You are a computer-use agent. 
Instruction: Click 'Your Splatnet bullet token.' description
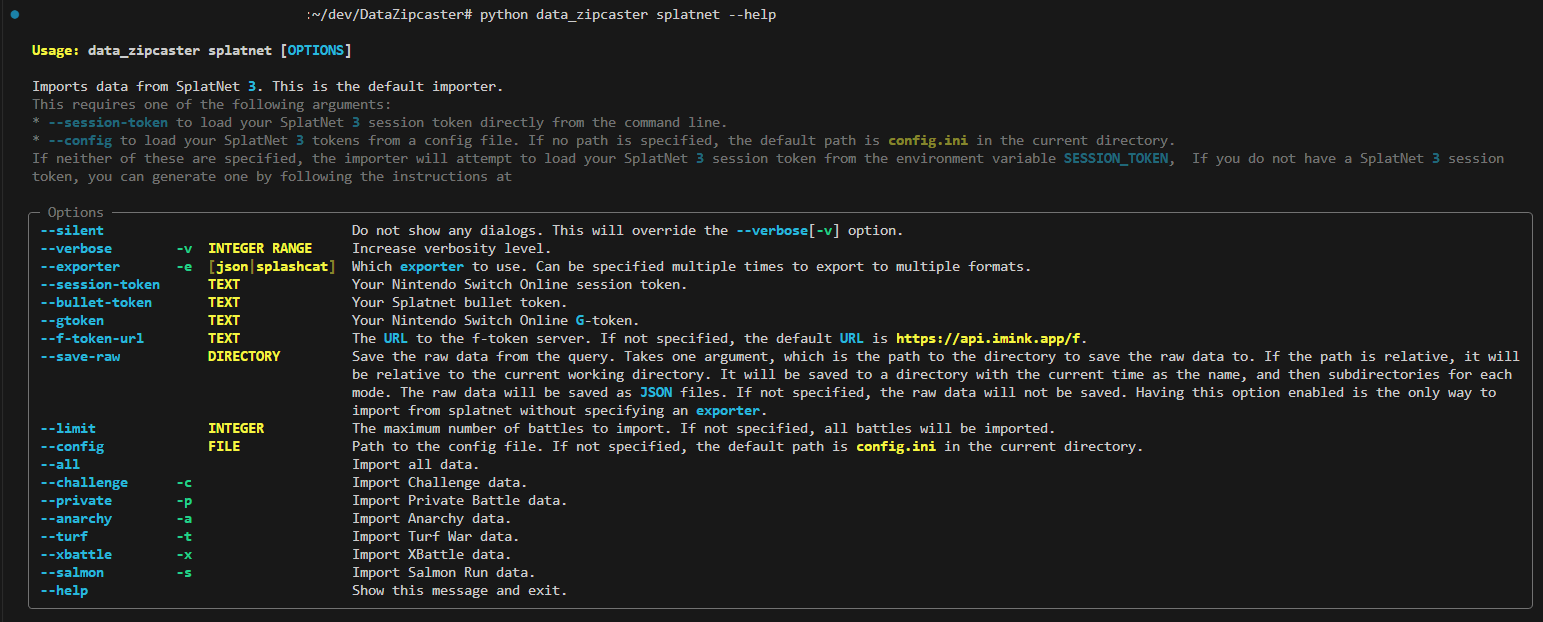click(460, 303)
